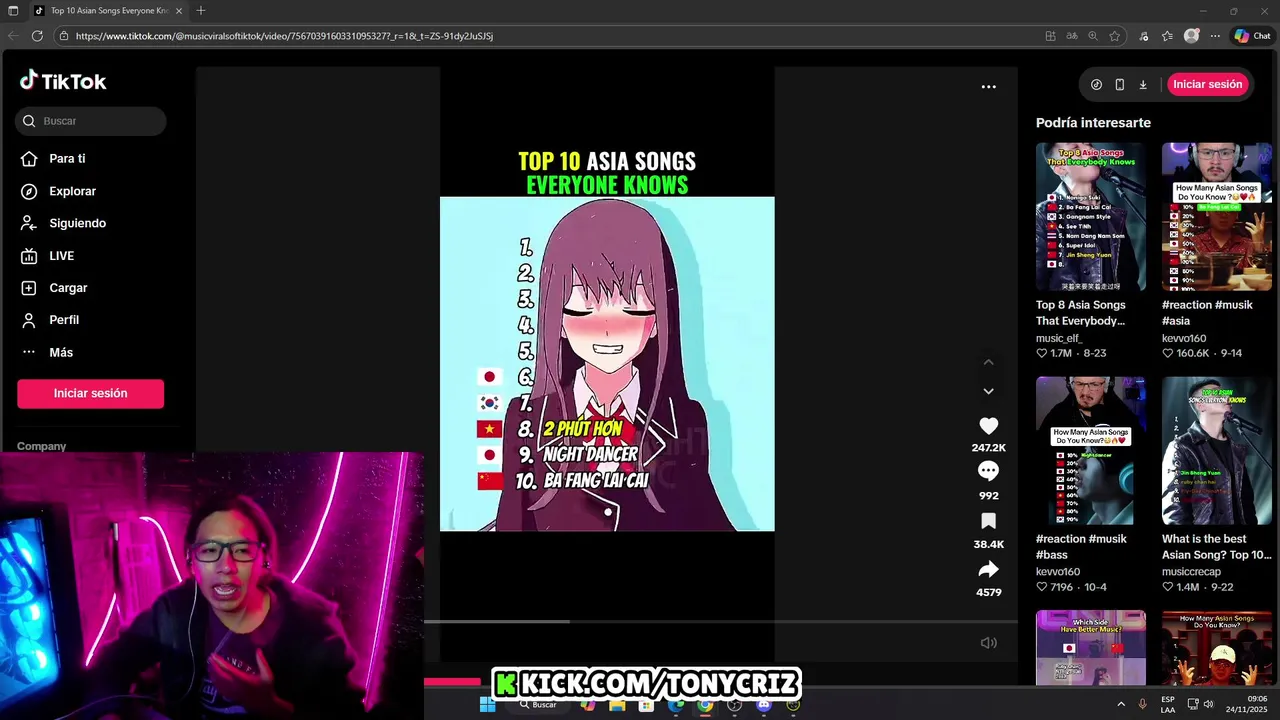Open the Perfil page
Image resolution: width=1280 pixels, height=720 pixels.
[x=50, y=320]
